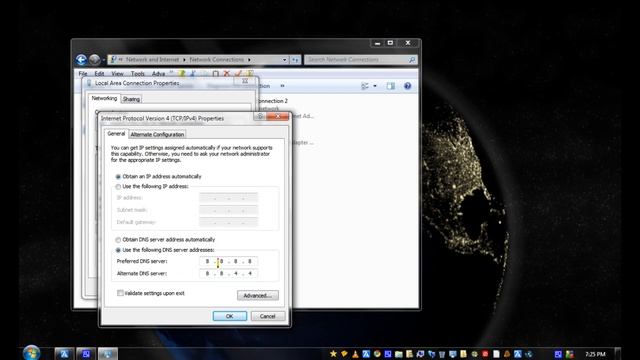Switch to the General tab
Image resolution: width=640 pixels, height=360 pixels.
click(116, 133)
